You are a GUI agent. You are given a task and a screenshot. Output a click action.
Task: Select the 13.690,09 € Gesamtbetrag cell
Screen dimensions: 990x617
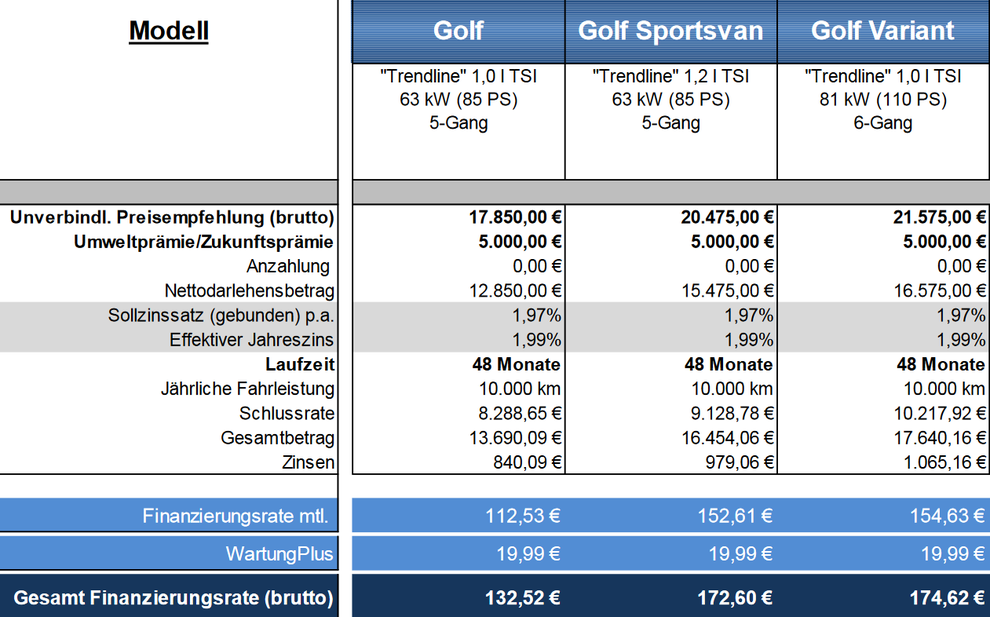click(515, 438)
